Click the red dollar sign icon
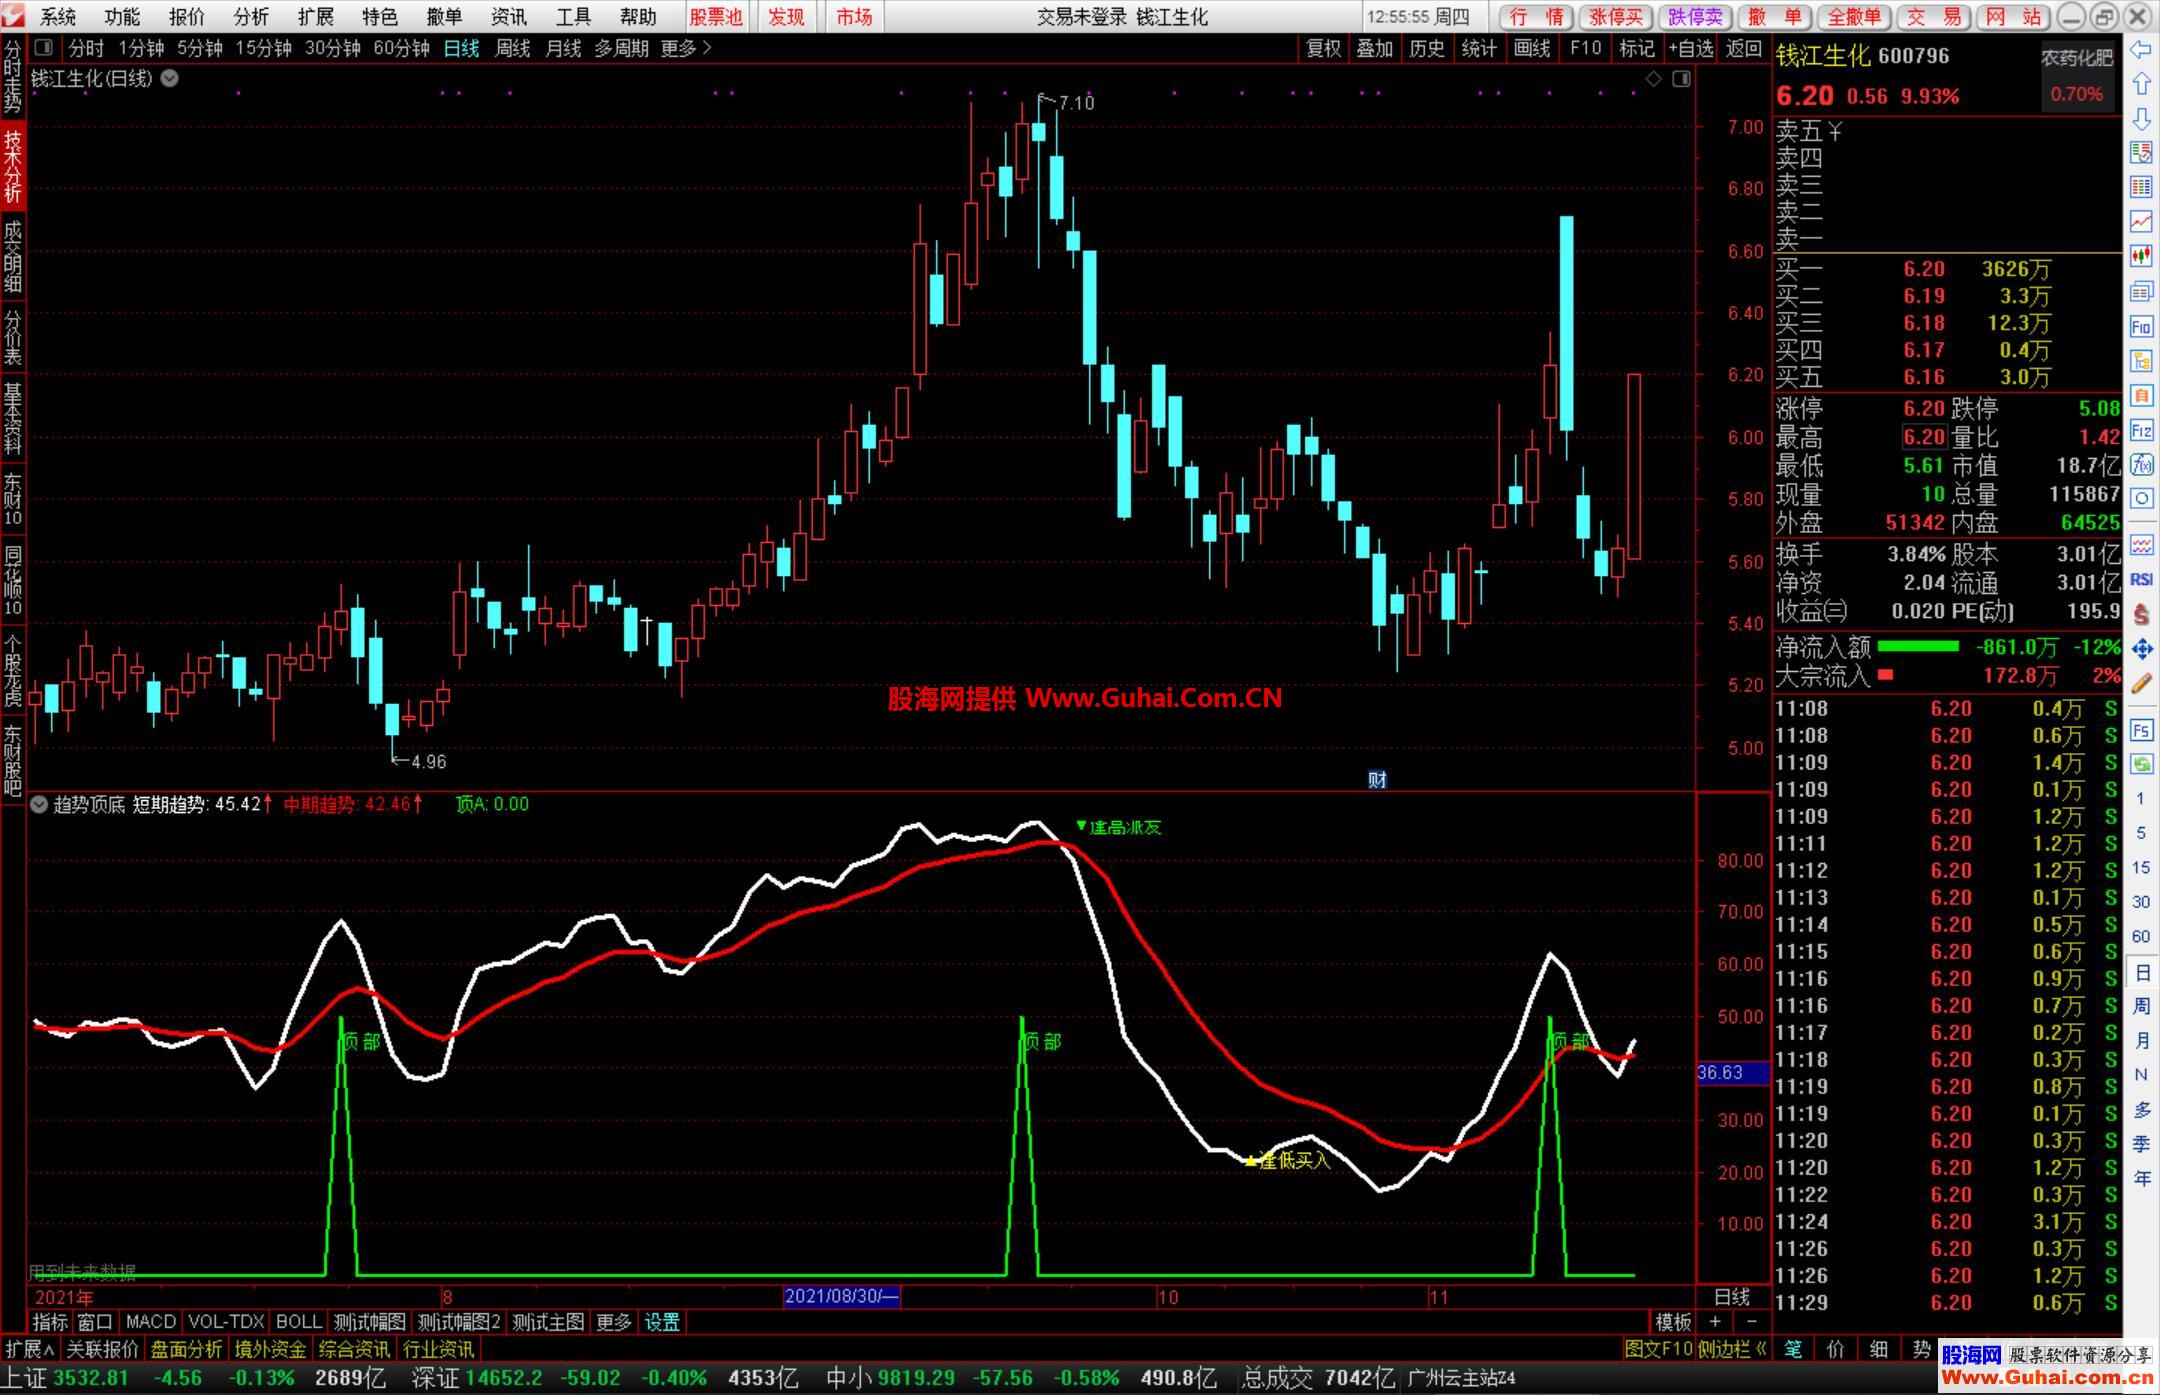Screen dimensions: 2160x1395 (2141, 615)
